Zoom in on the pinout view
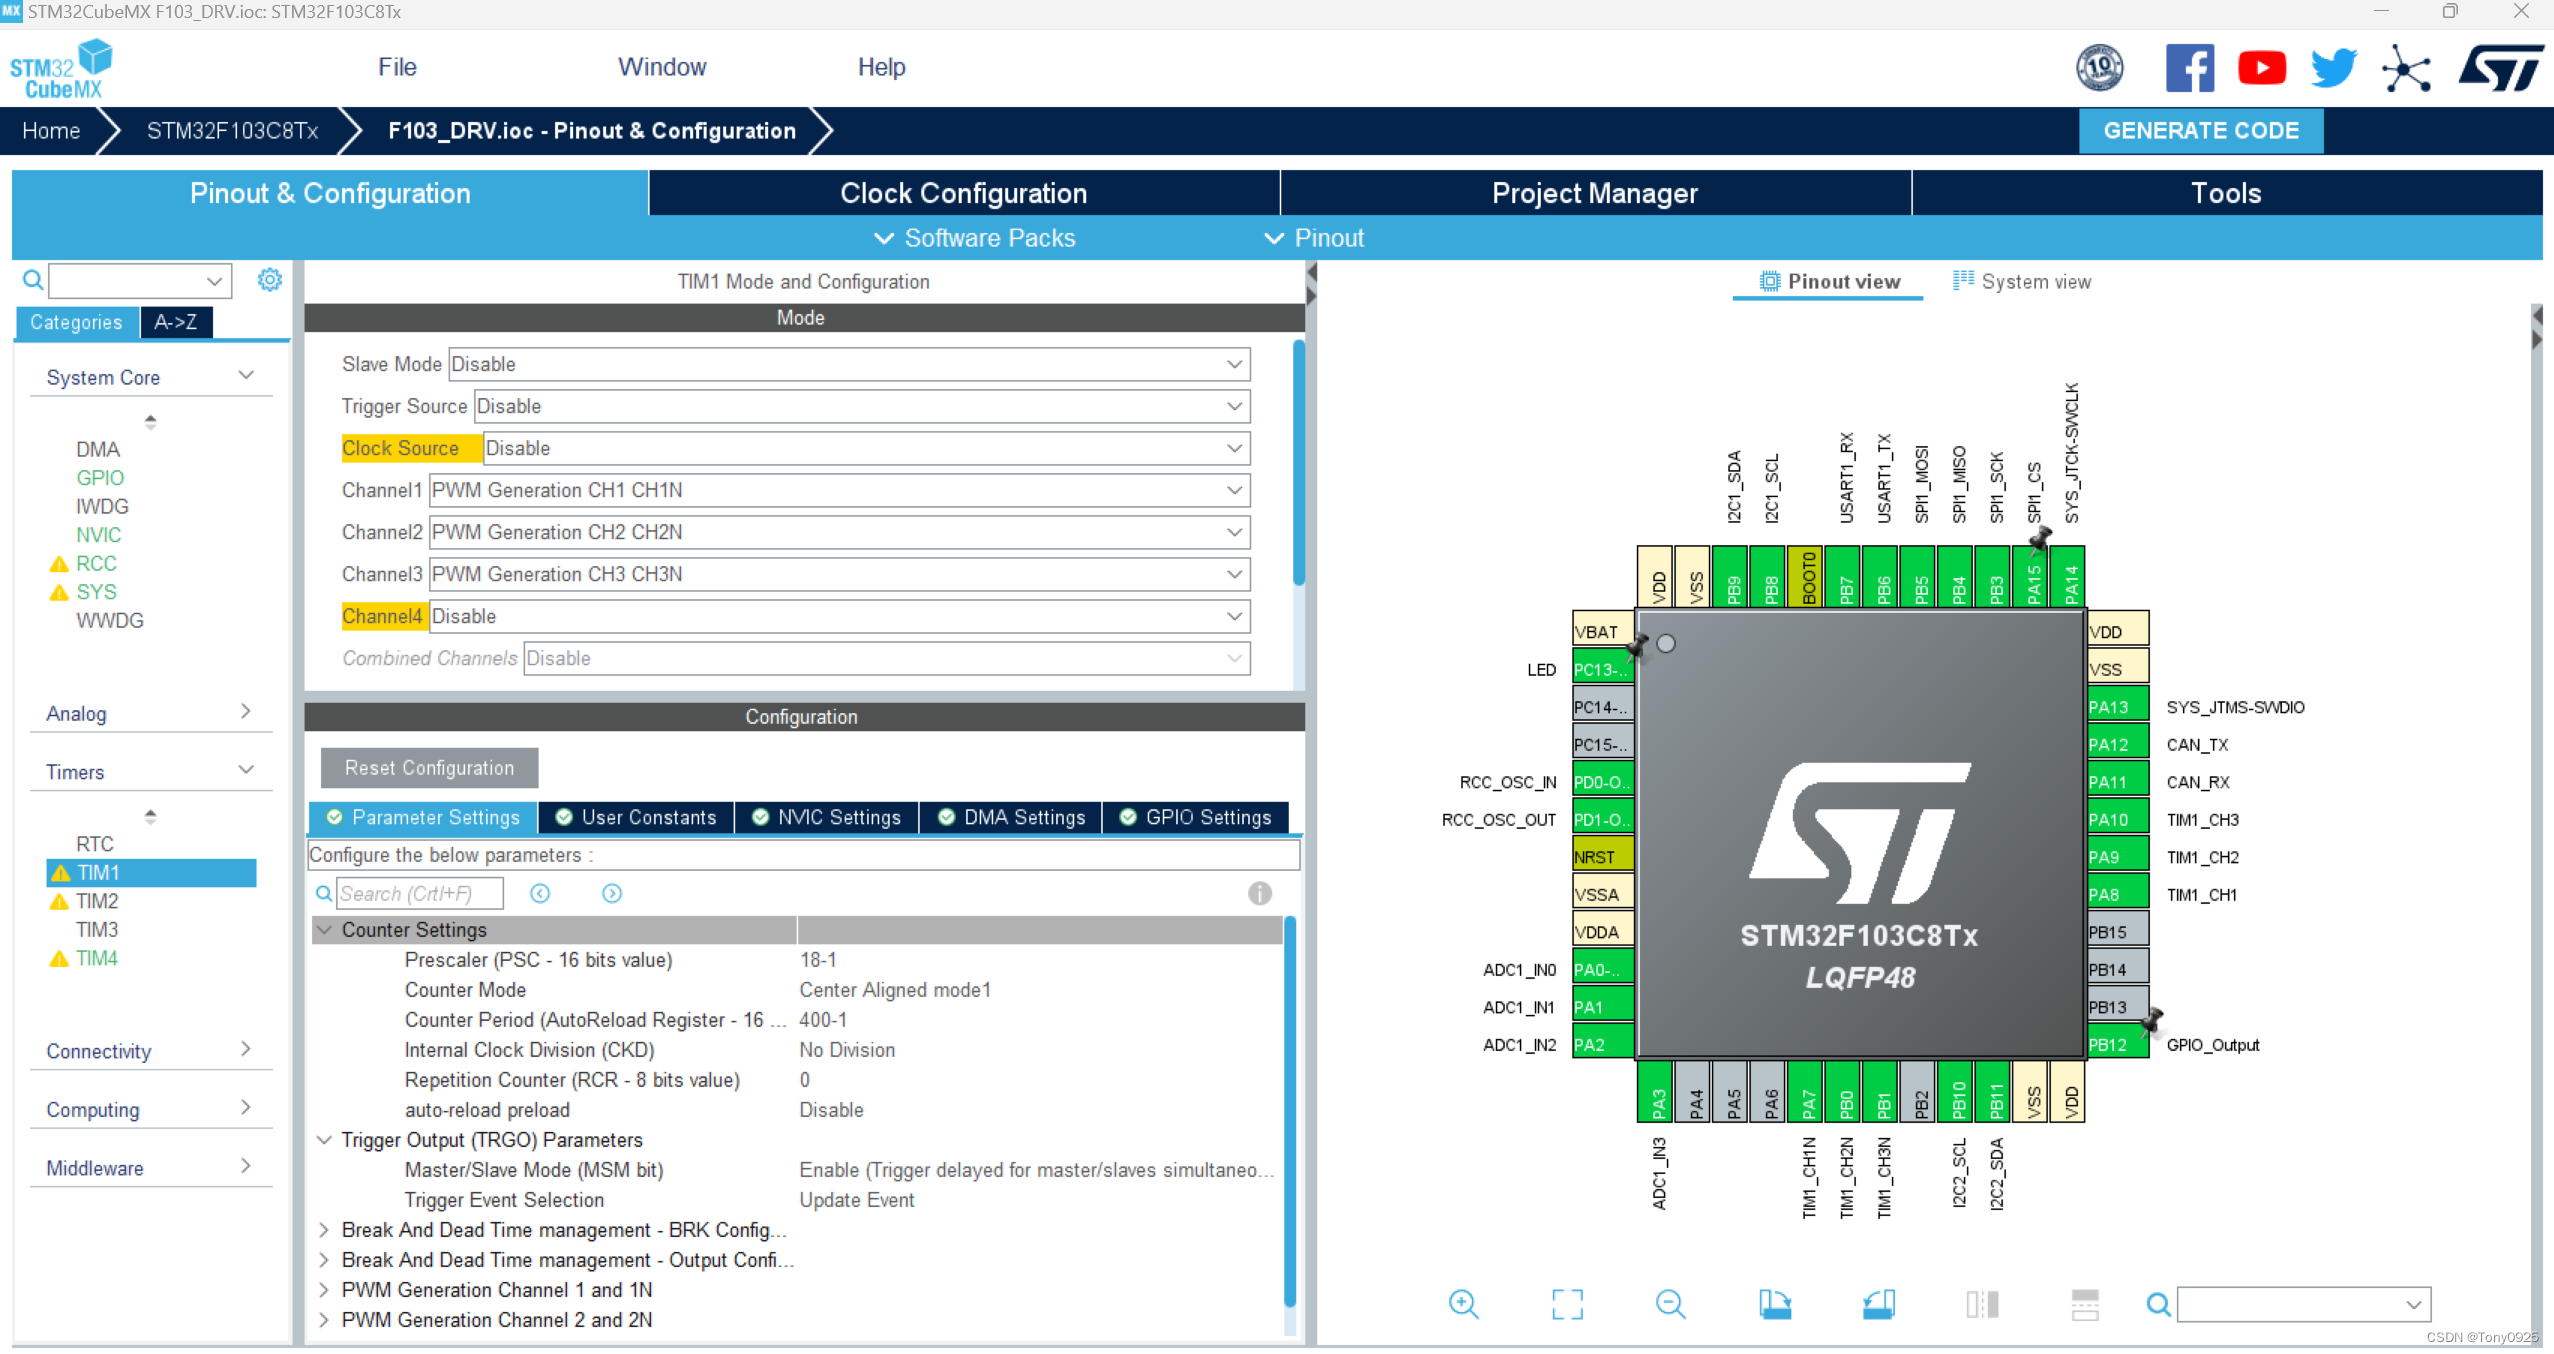2554x1354 pixels. (x=1464, y=1304)
